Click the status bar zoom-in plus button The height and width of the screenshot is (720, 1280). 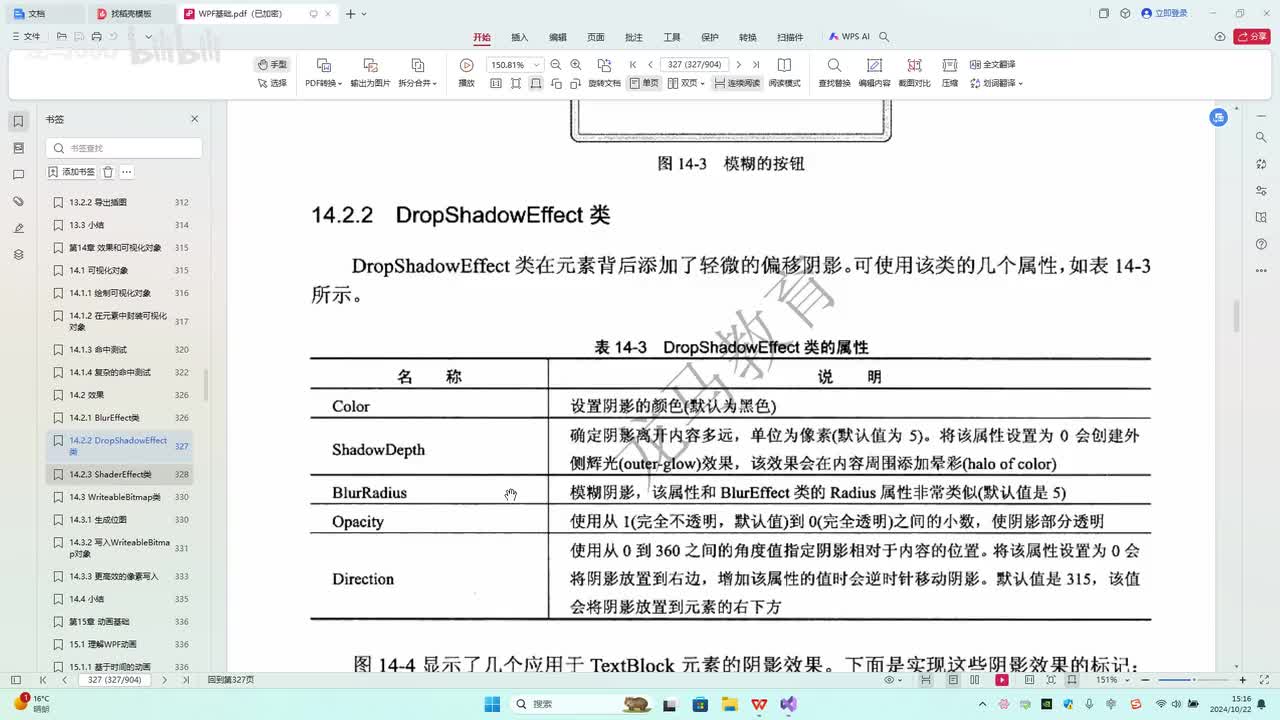click(x=1243, y=680)
